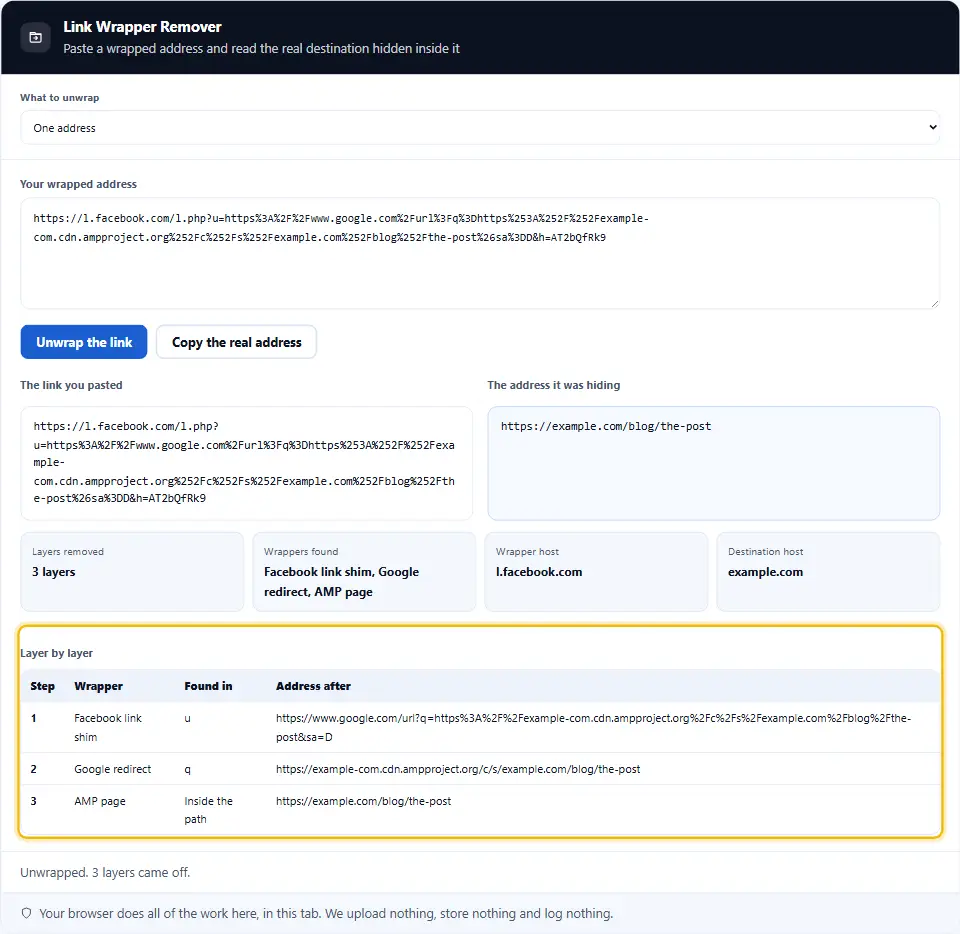Click the final address in step 3 row
This screenshot has width=960, height=934.
363,801
